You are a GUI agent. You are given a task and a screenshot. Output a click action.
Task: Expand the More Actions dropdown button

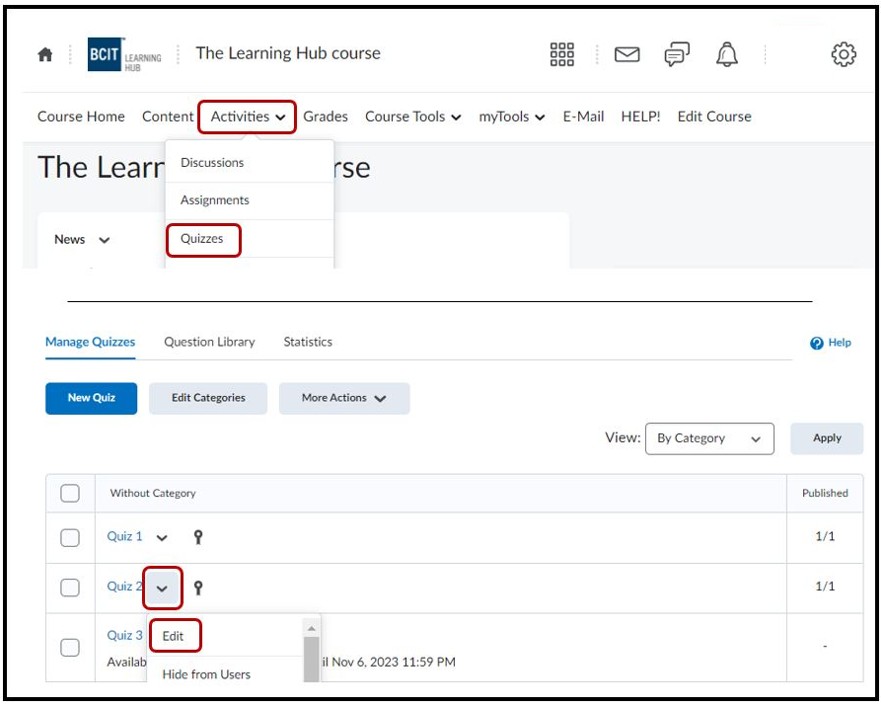click(344, 398)
